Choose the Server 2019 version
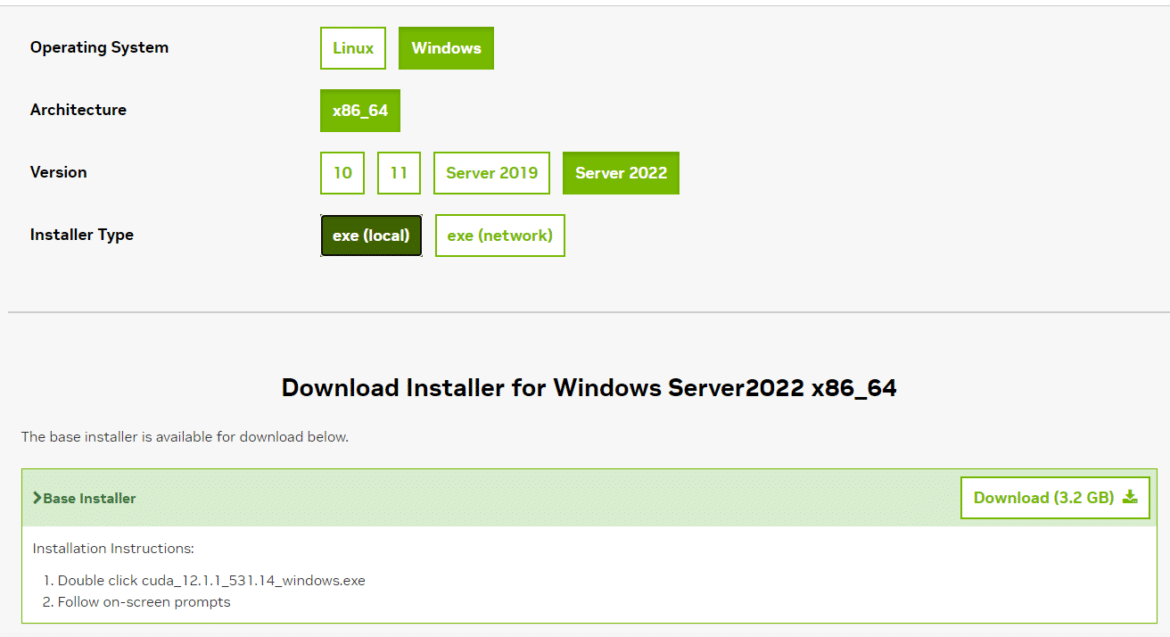 pyautogui.click(x=492, y=173)
